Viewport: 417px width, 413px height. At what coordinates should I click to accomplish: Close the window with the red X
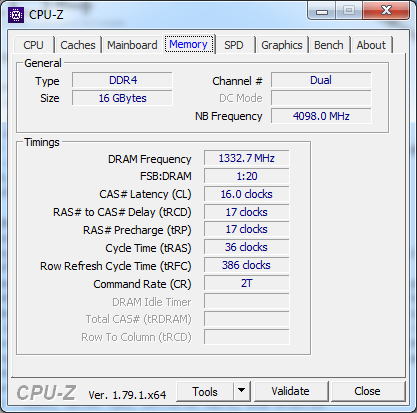coord(386,11)
